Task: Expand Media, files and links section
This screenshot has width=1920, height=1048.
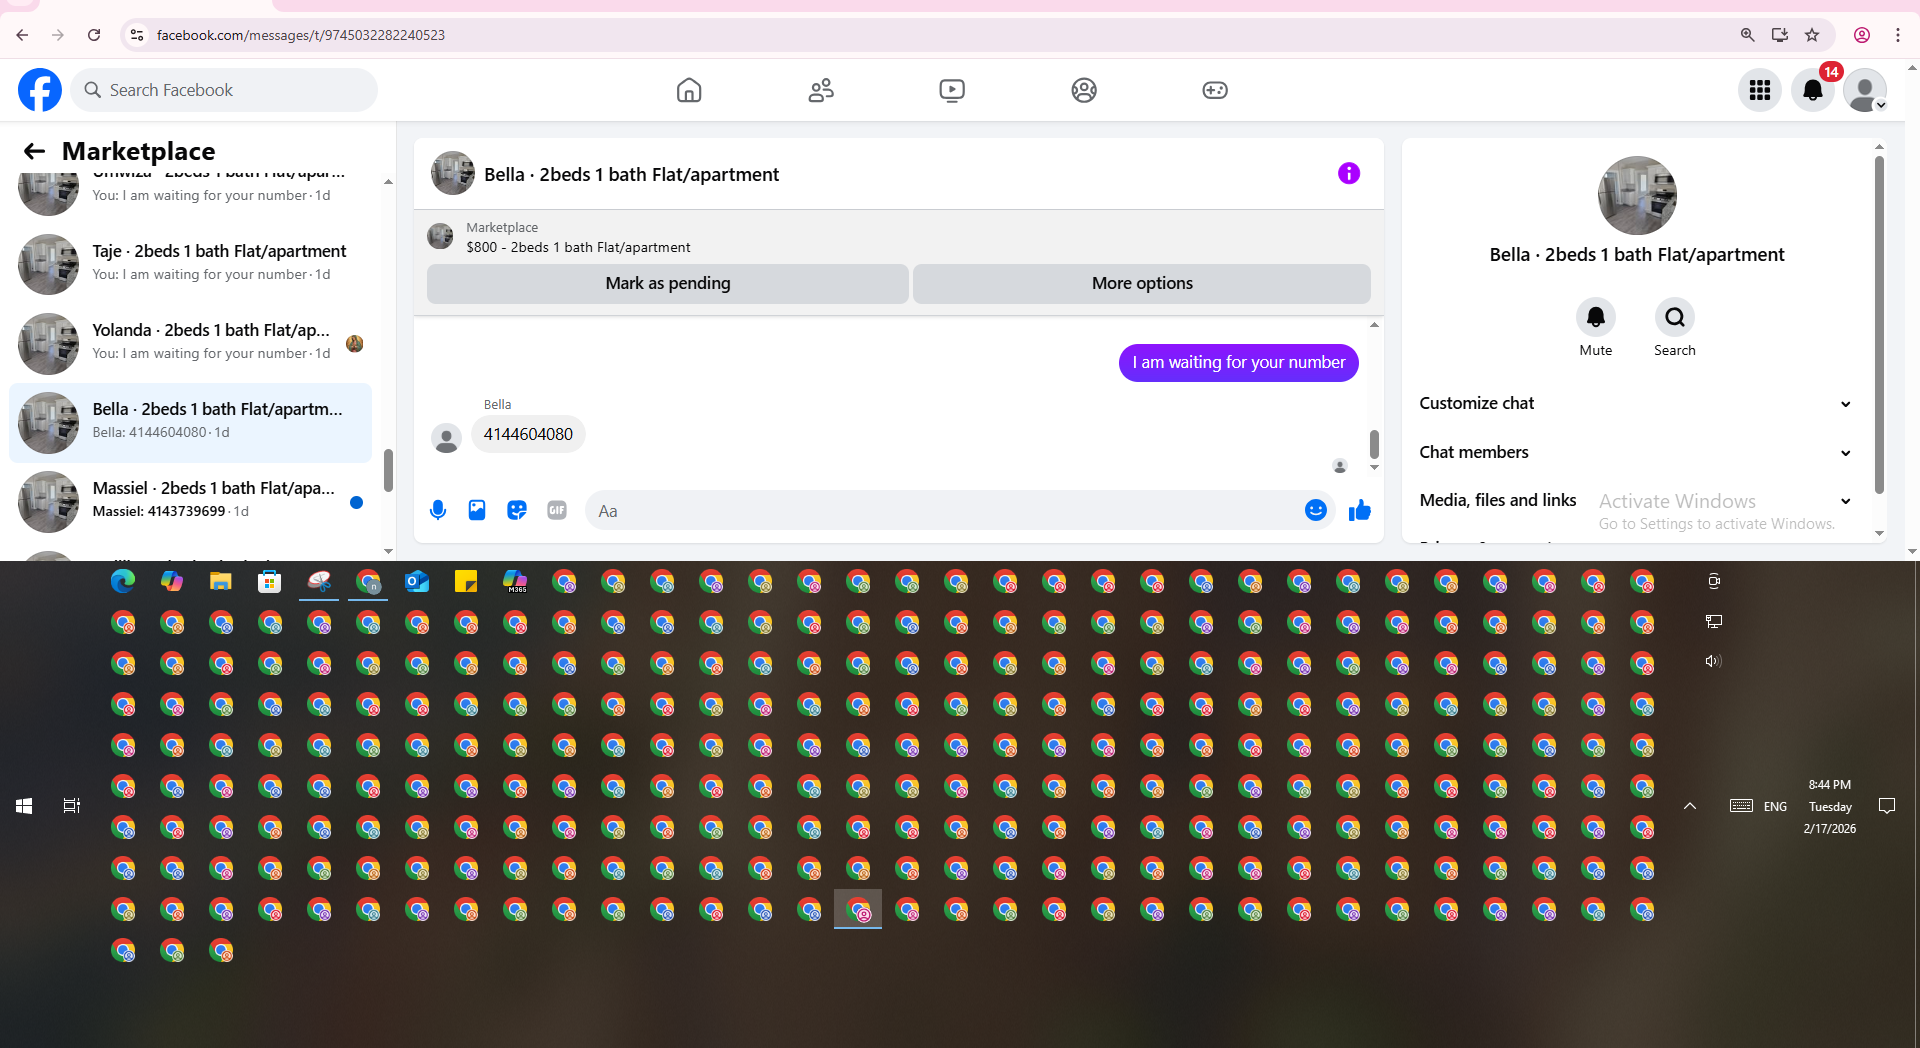Action: coord(1636,500)
